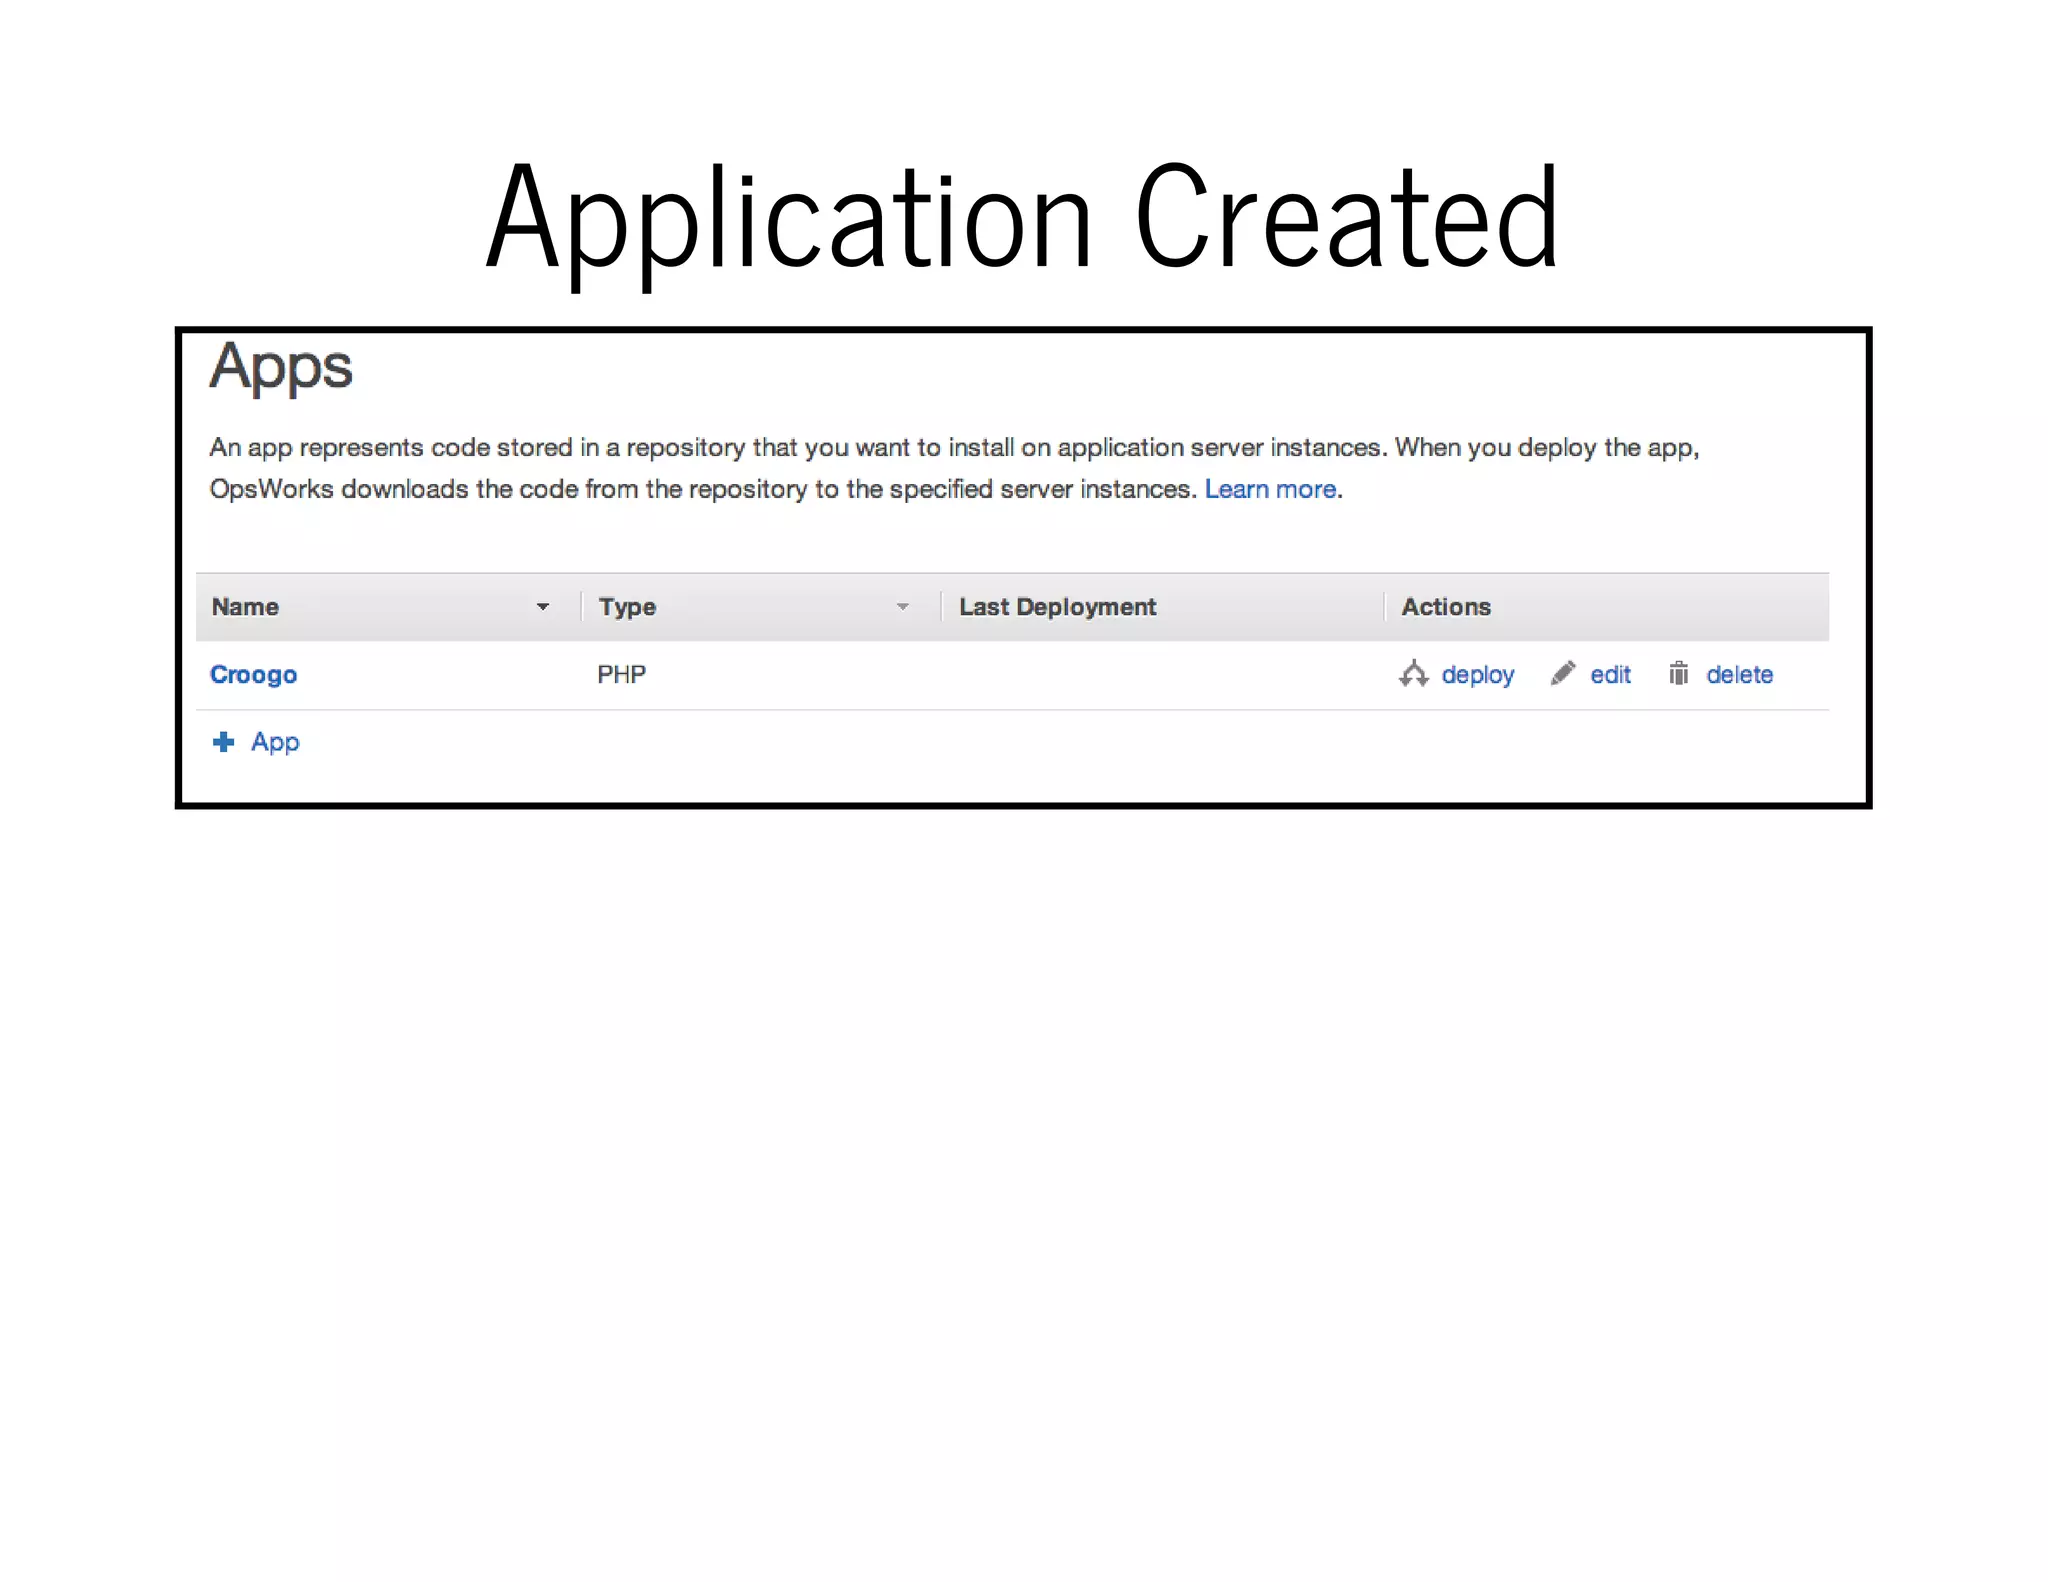The width and height of the screenshot is (2048, 1582).
Task: Open the Type column sort arrow
Action: pos(902,607)
